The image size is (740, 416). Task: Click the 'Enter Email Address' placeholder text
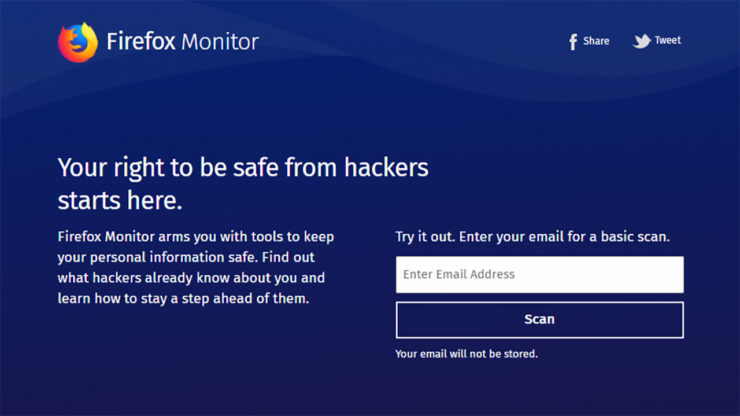[459, 274]
